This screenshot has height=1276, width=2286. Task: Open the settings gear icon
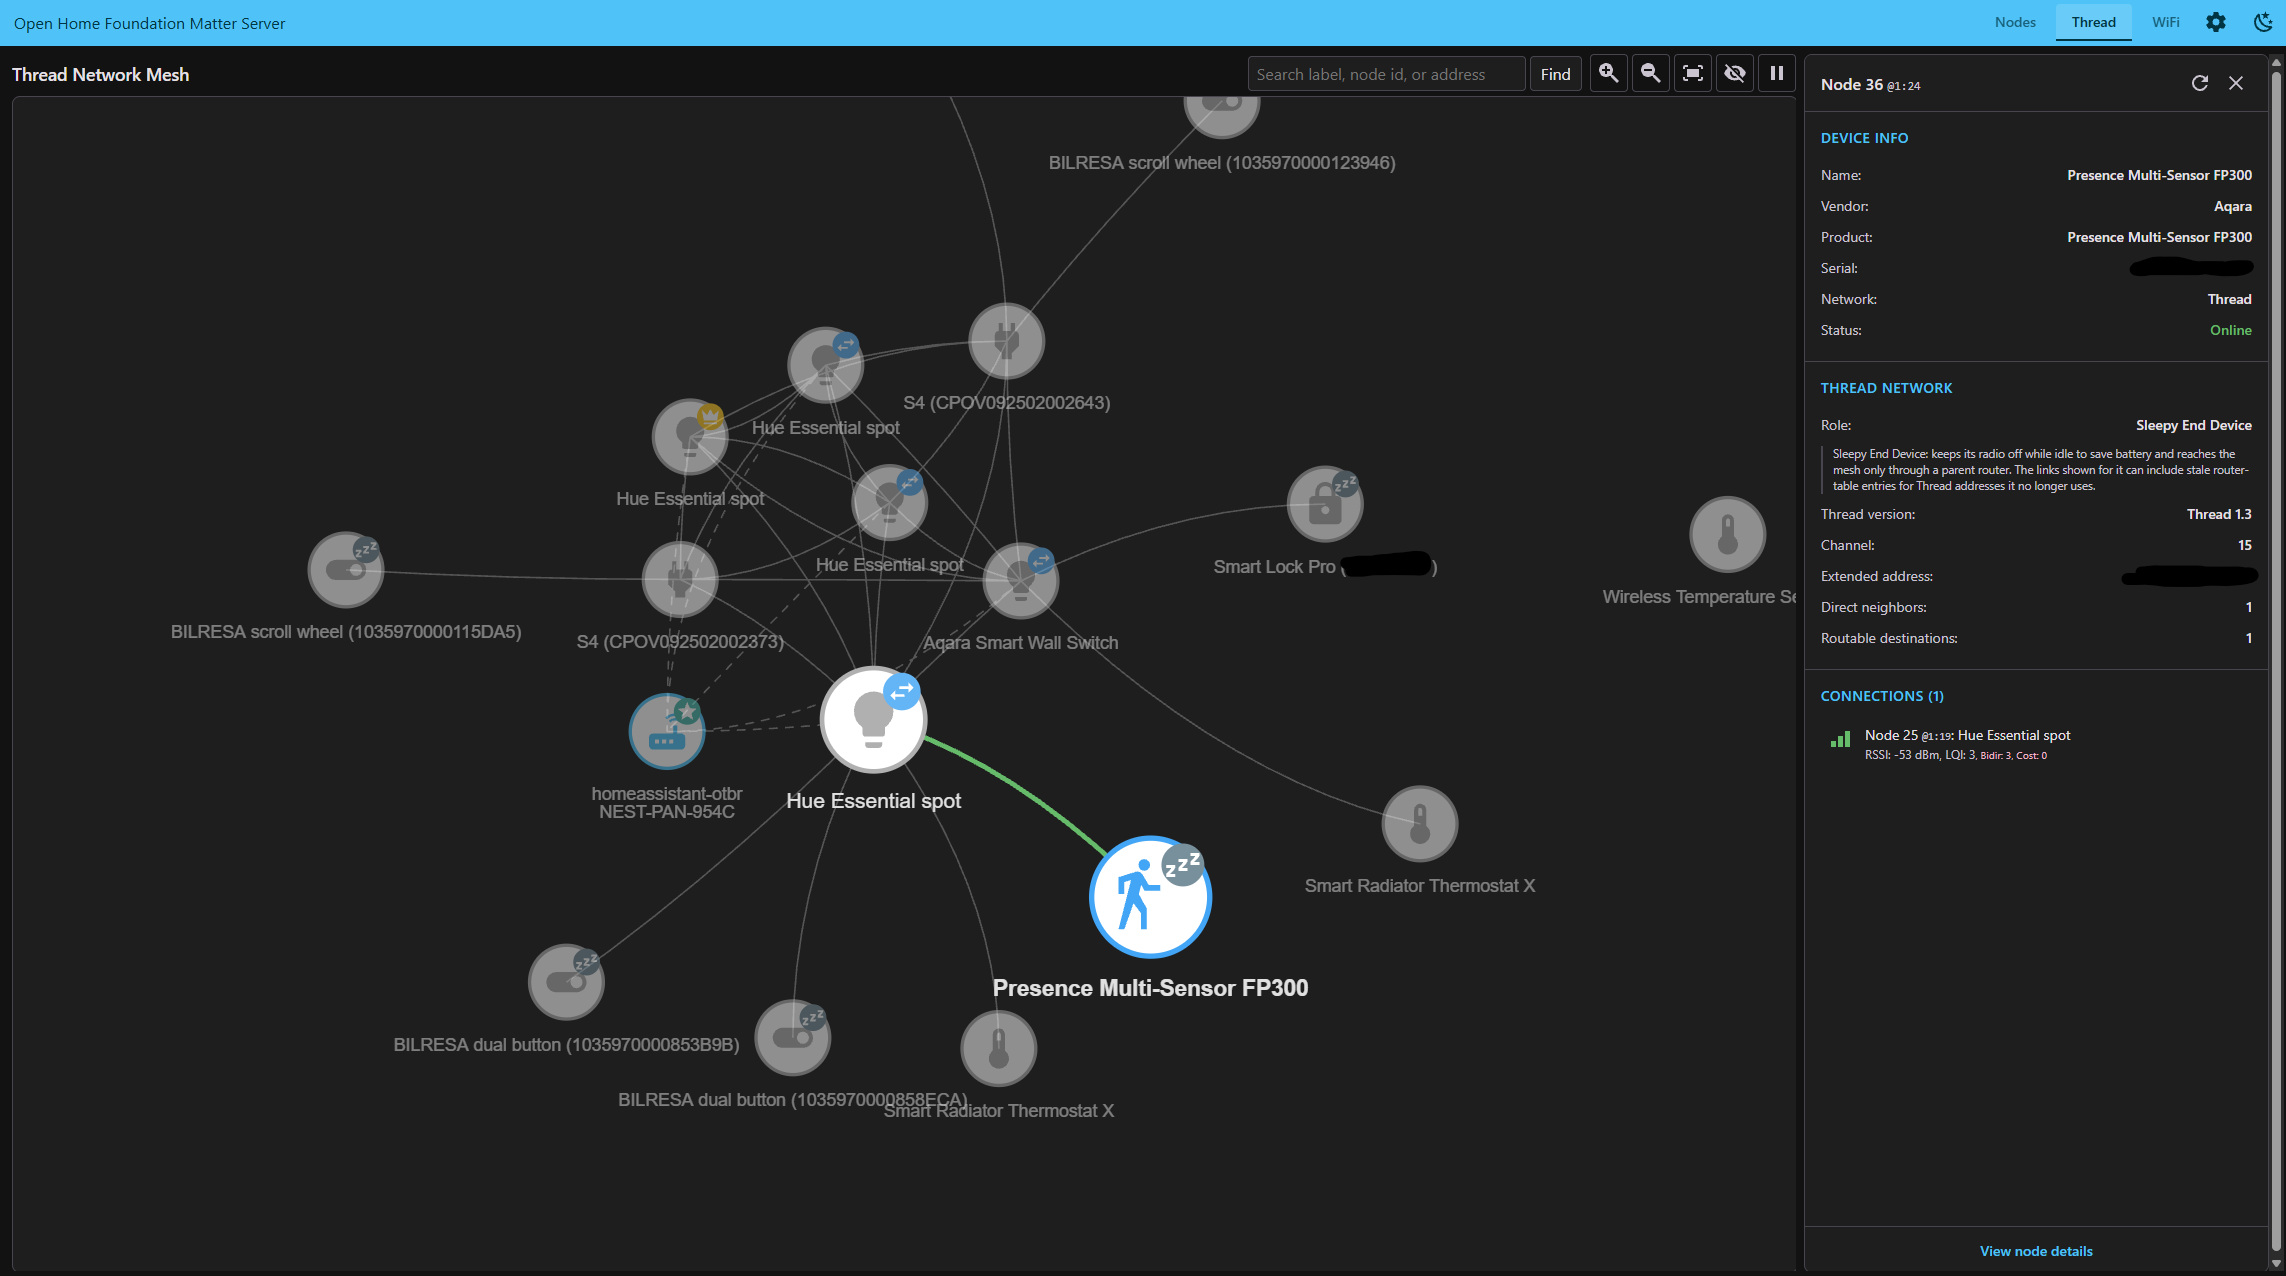tap(2216, 22)
